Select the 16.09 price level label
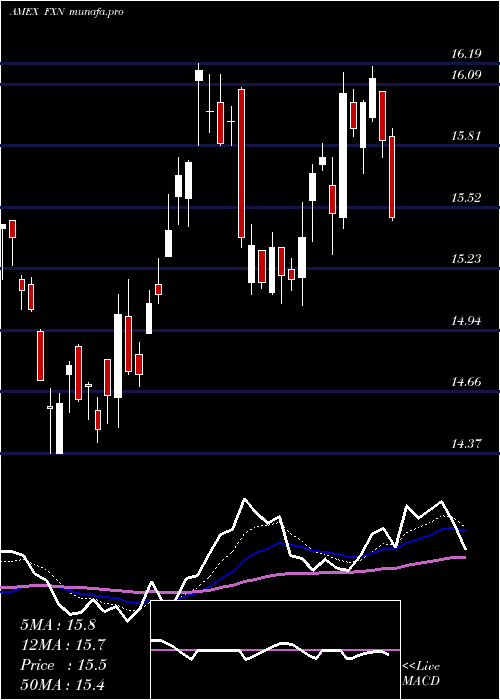 pos(466,75)
